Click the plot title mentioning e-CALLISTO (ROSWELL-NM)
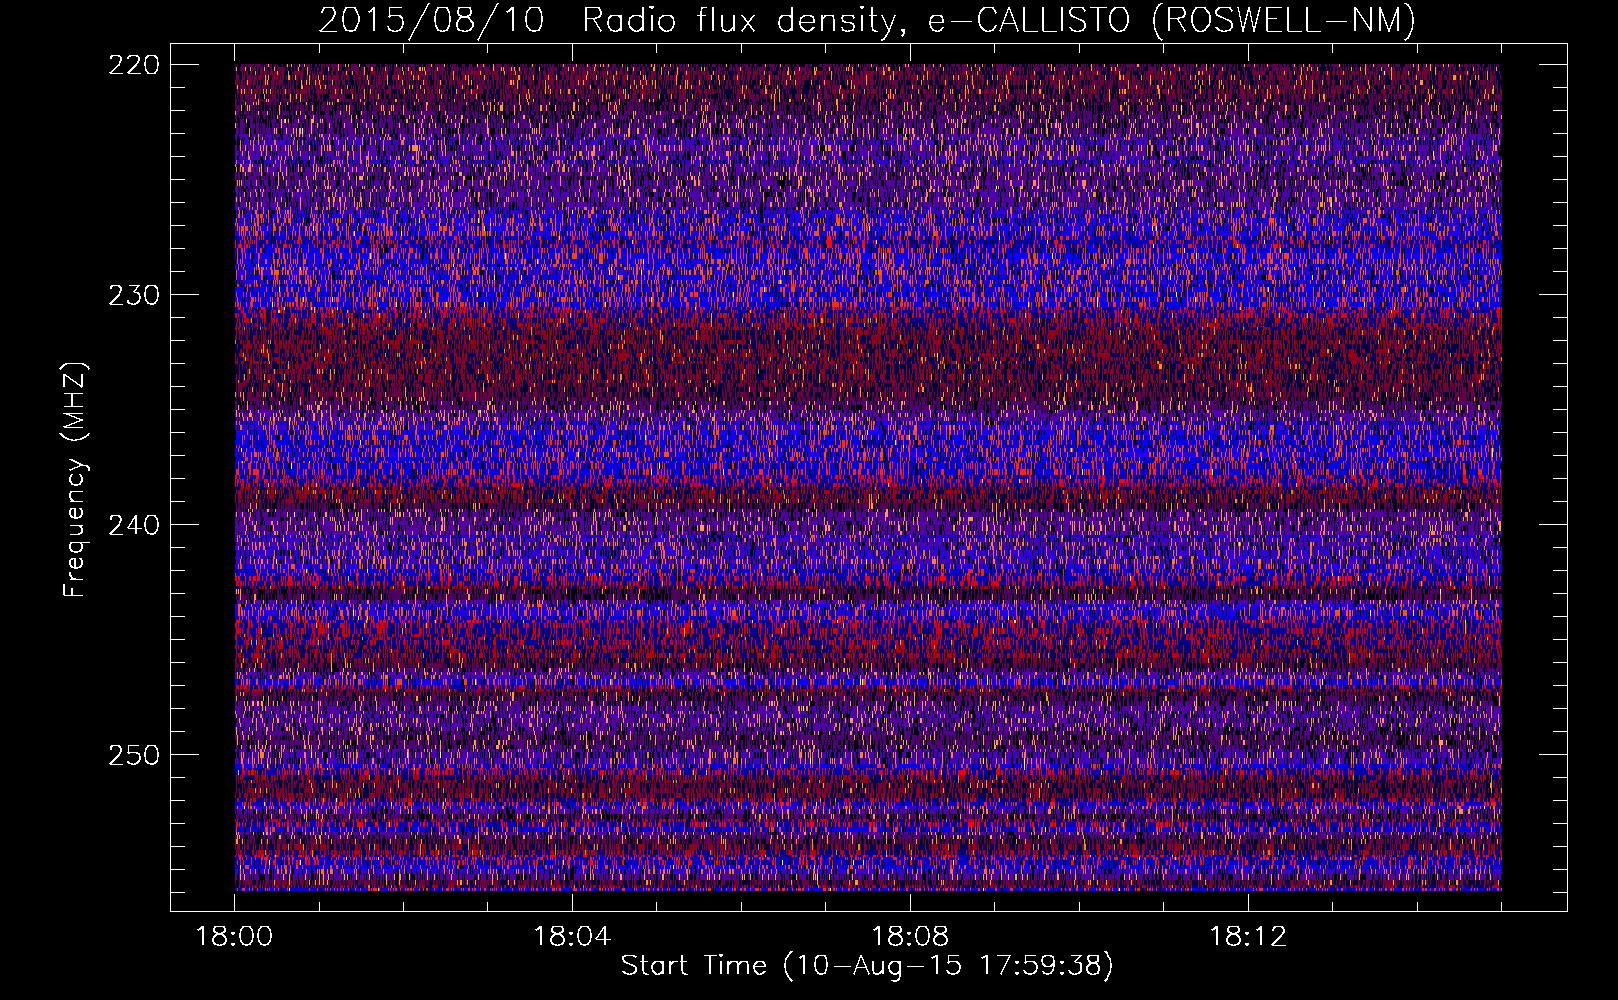Viewport: 1618px width, 1000px height. 867,20
